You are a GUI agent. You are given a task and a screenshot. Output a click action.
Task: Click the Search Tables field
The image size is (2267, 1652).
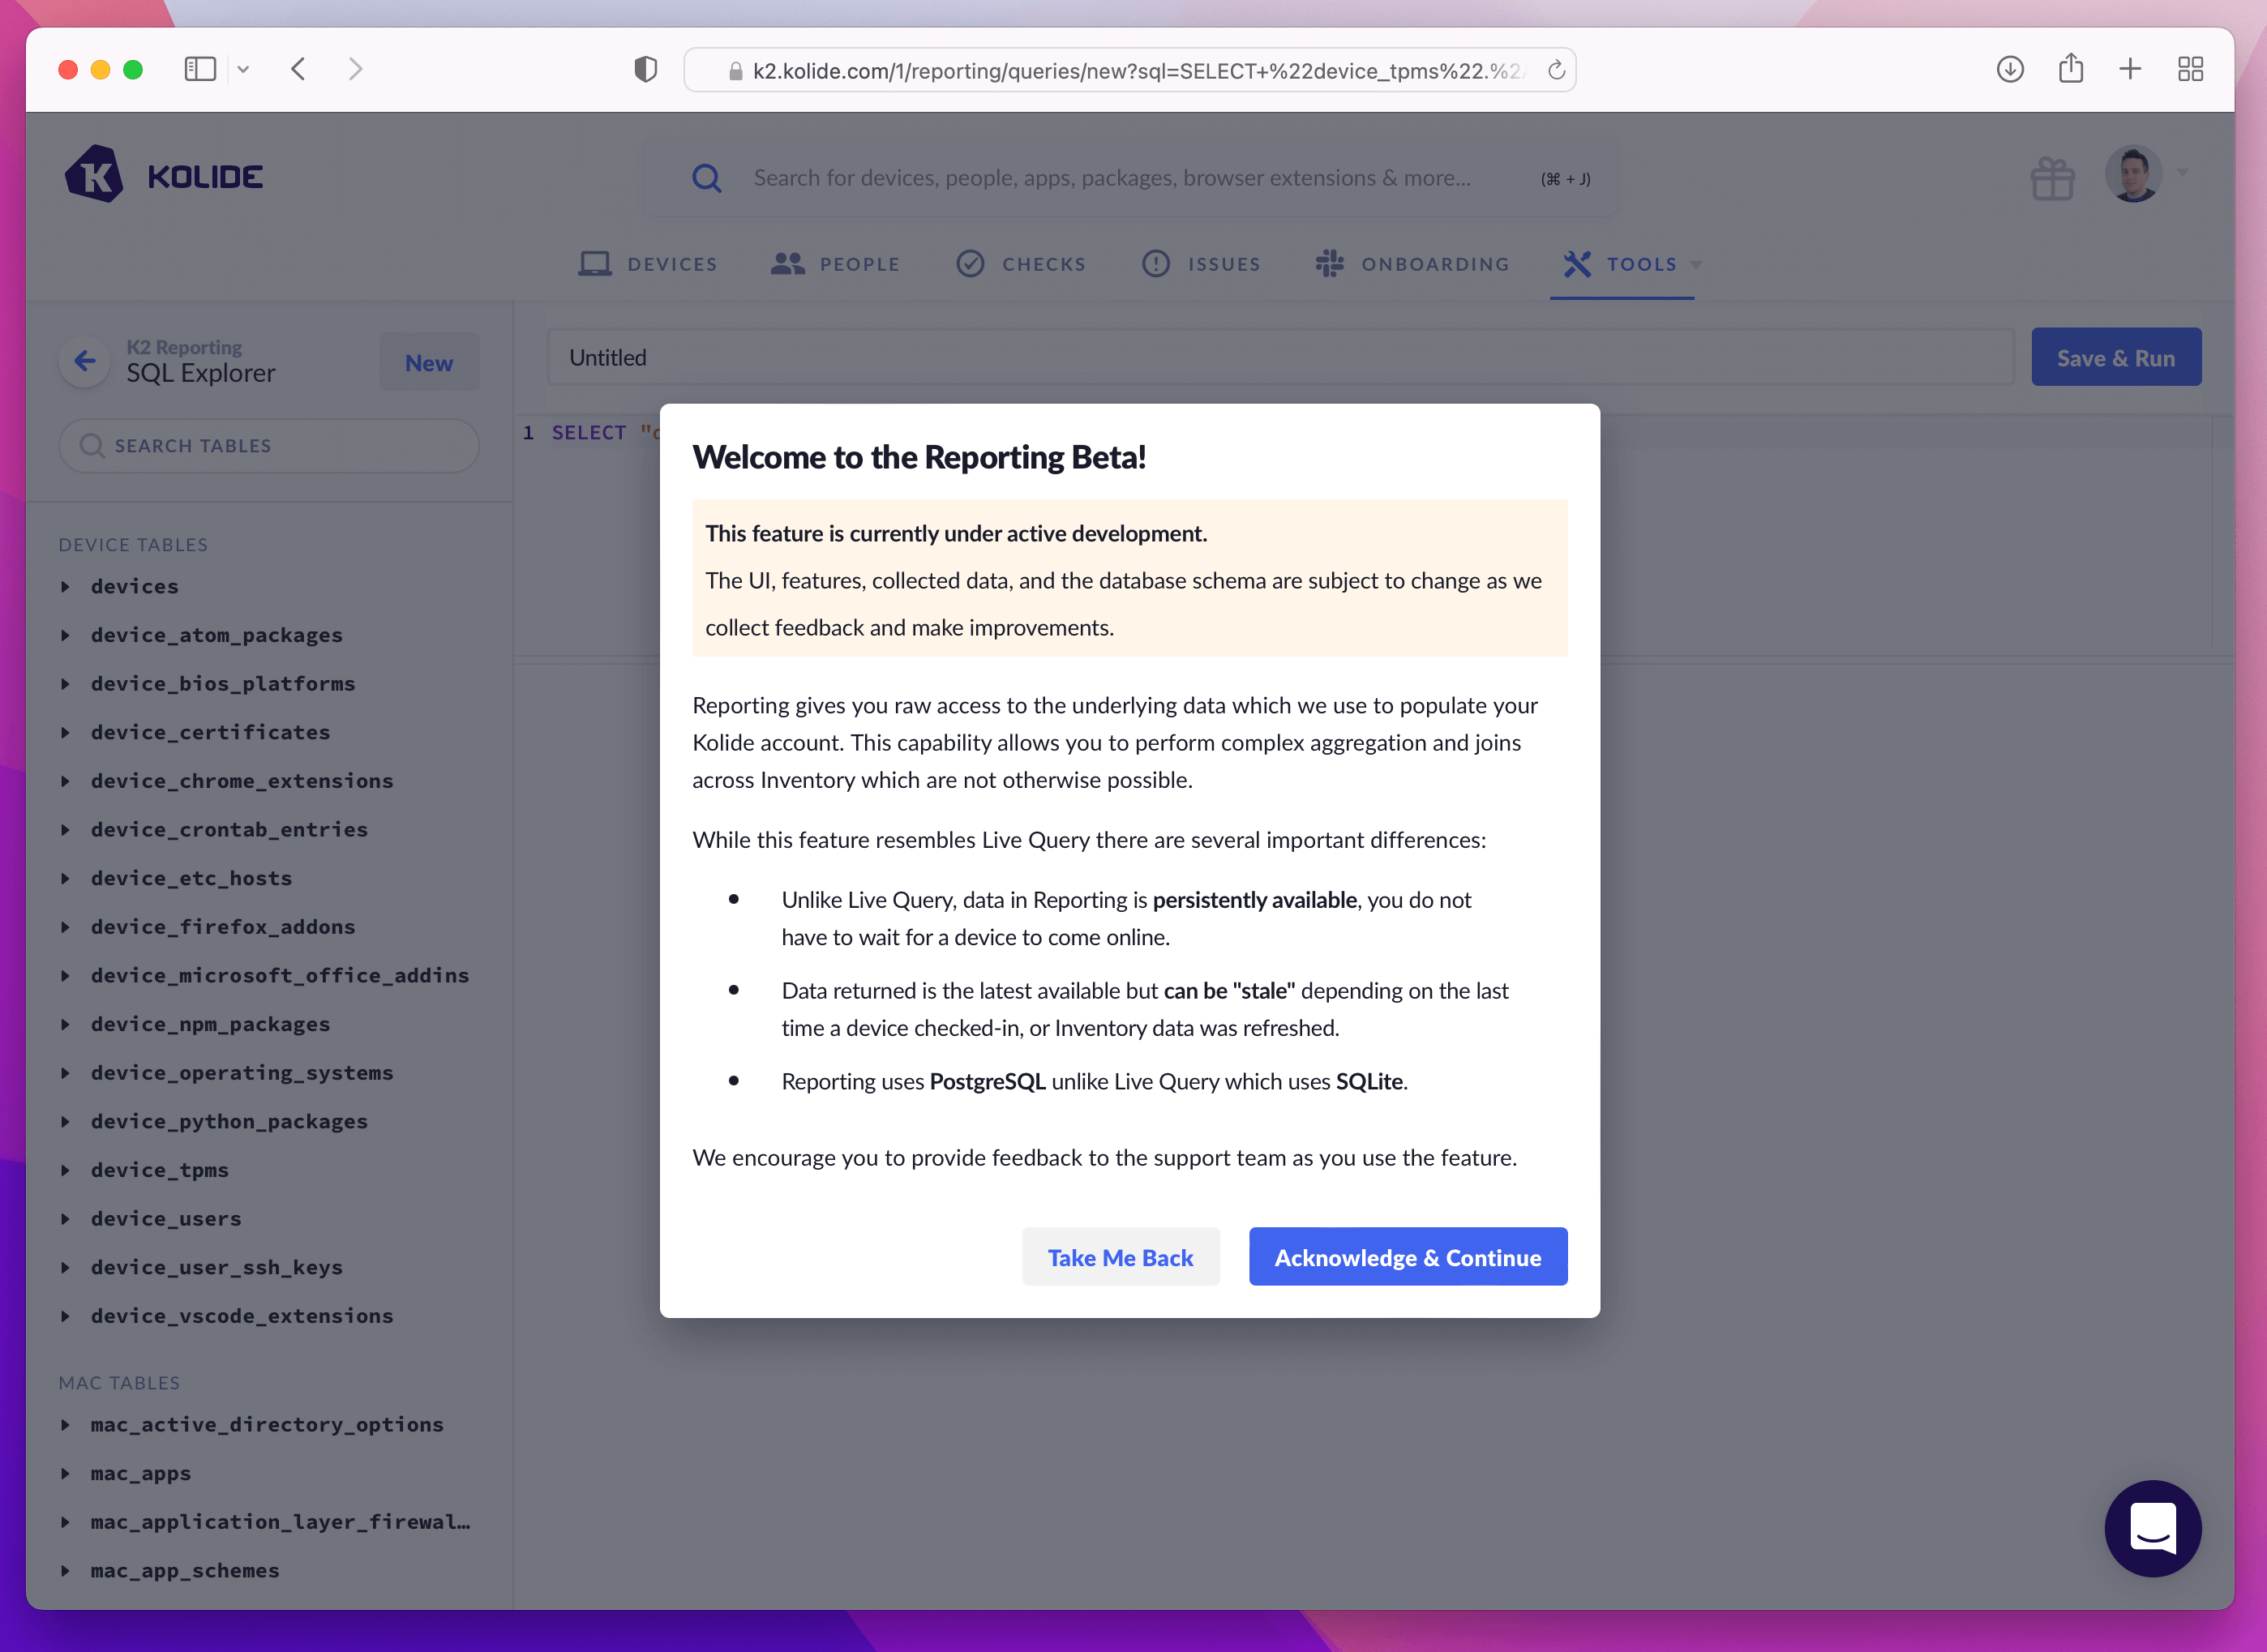click(270, 446)
